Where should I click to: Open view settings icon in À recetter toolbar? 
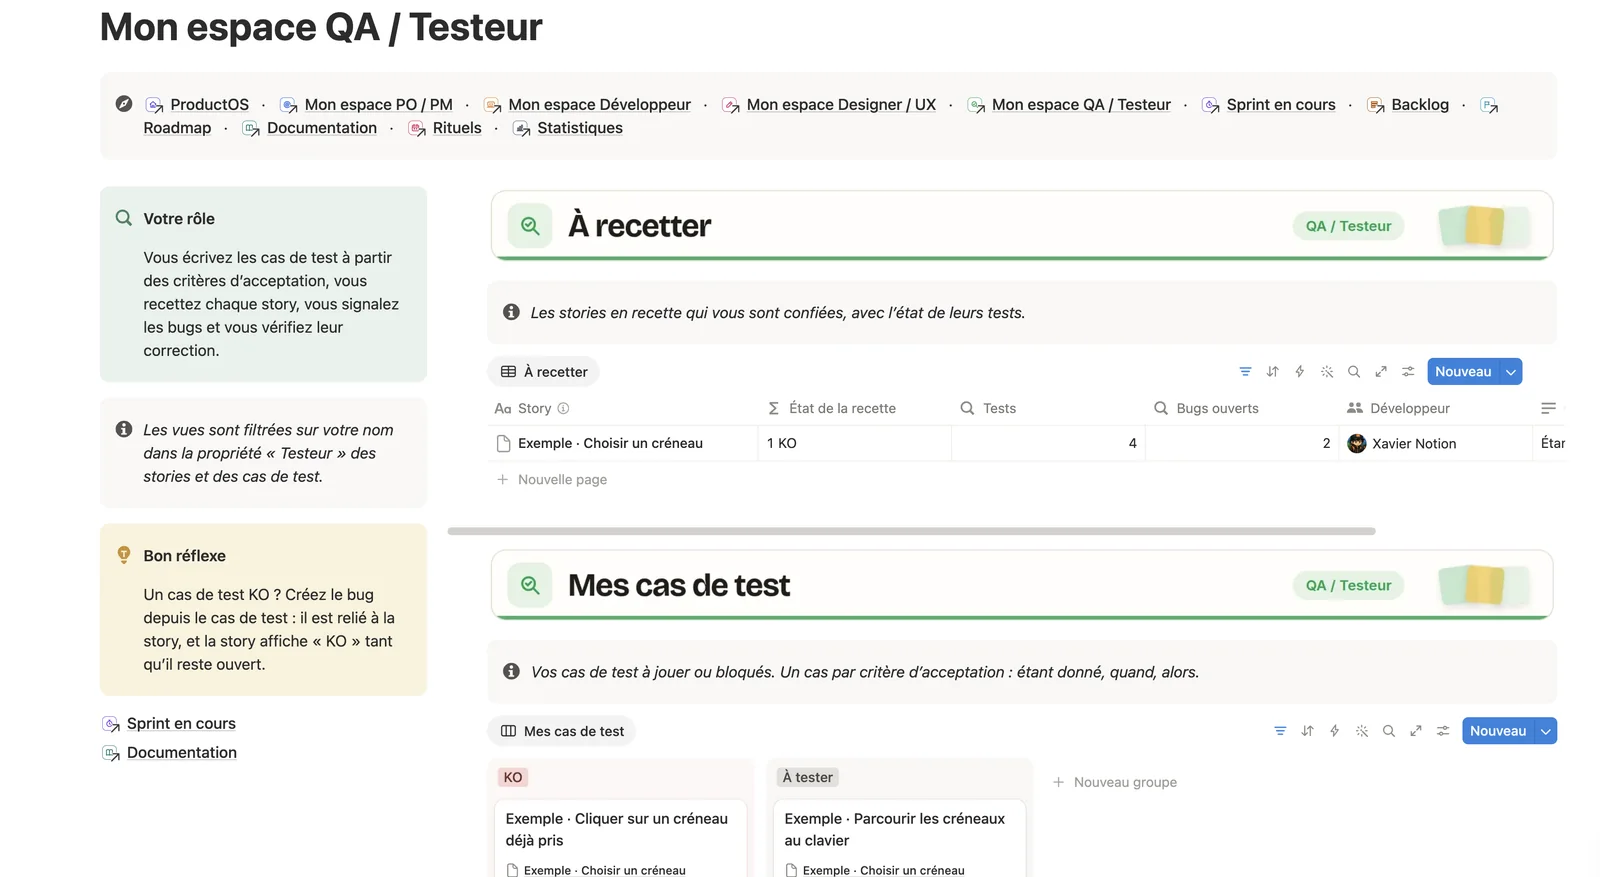tap(1408, 372)
